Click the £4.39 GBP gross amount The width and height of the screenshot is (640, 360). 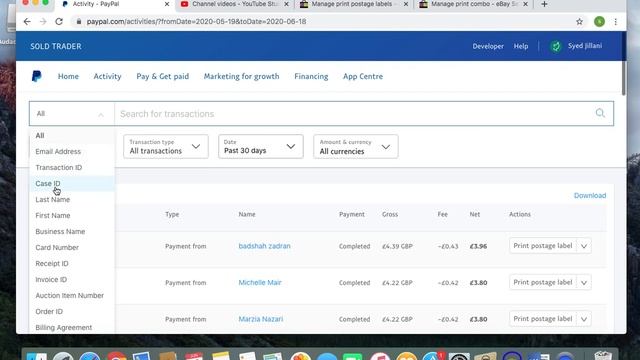tap(397, 246)
